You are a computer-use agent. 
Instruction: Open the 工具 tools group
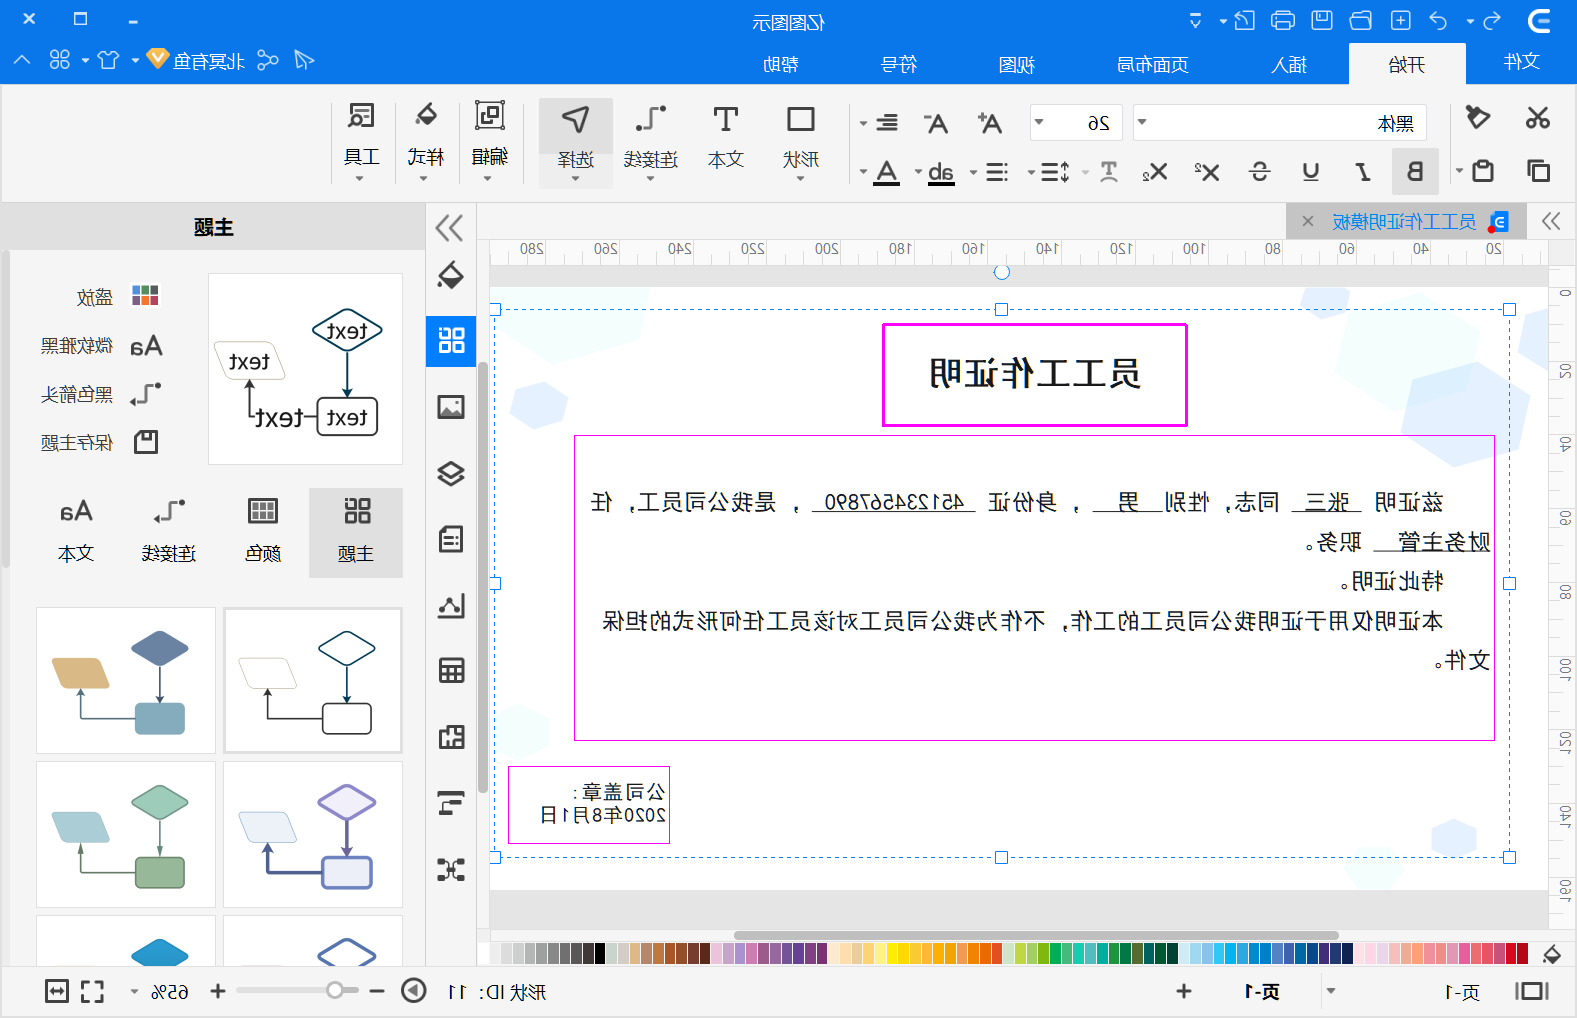(x=361, y=141)
